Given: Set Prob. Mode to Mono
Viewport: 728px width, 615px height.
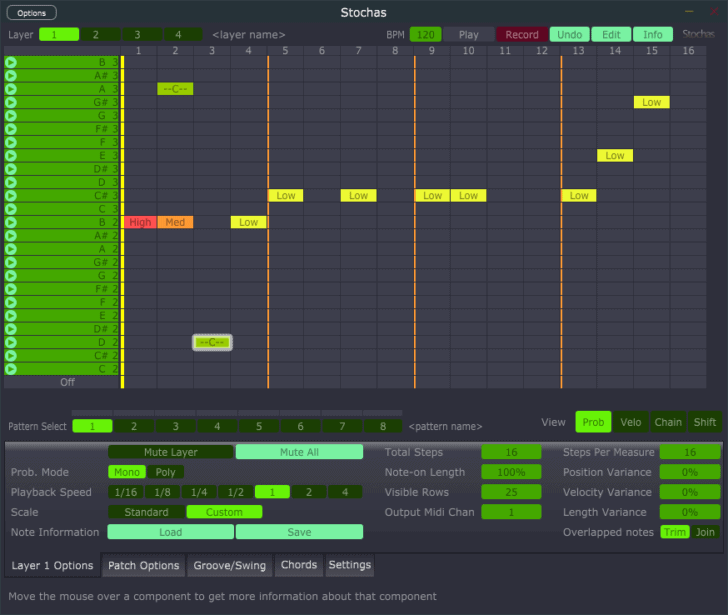Looking at the screenshot, I should (127, 472).
